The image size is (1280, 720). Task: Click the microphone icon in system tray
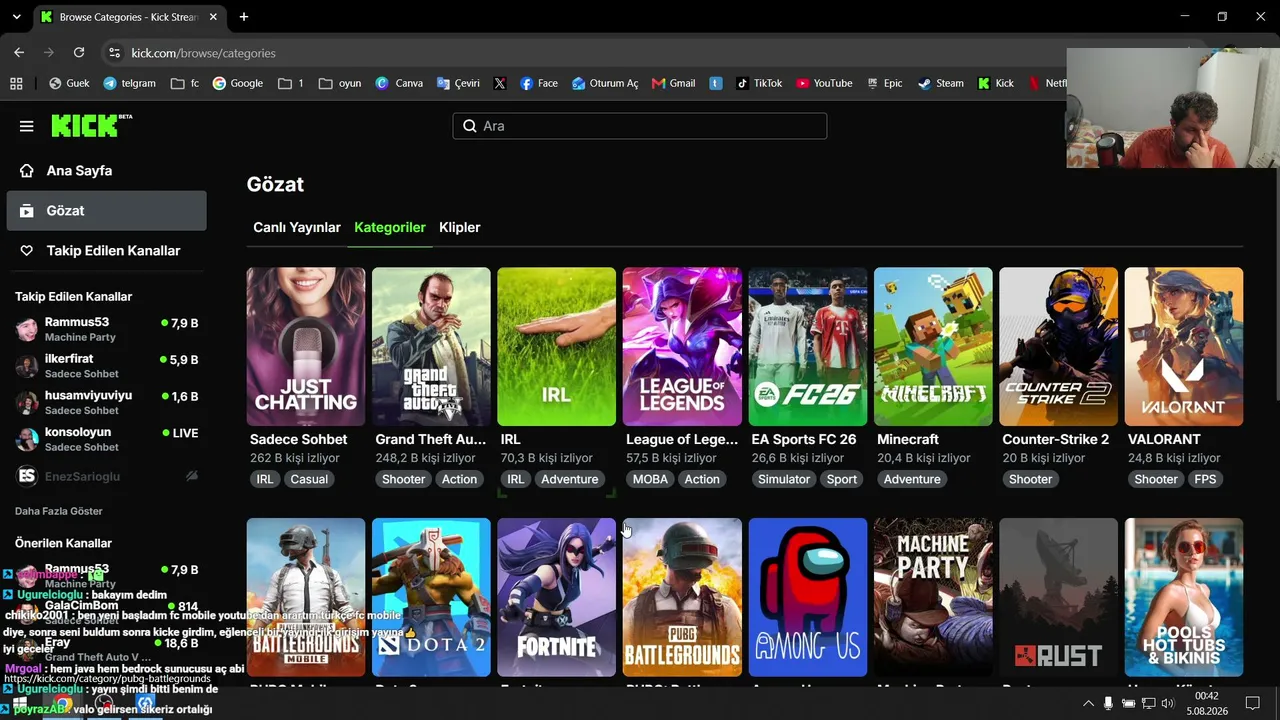pos(1108,704)
